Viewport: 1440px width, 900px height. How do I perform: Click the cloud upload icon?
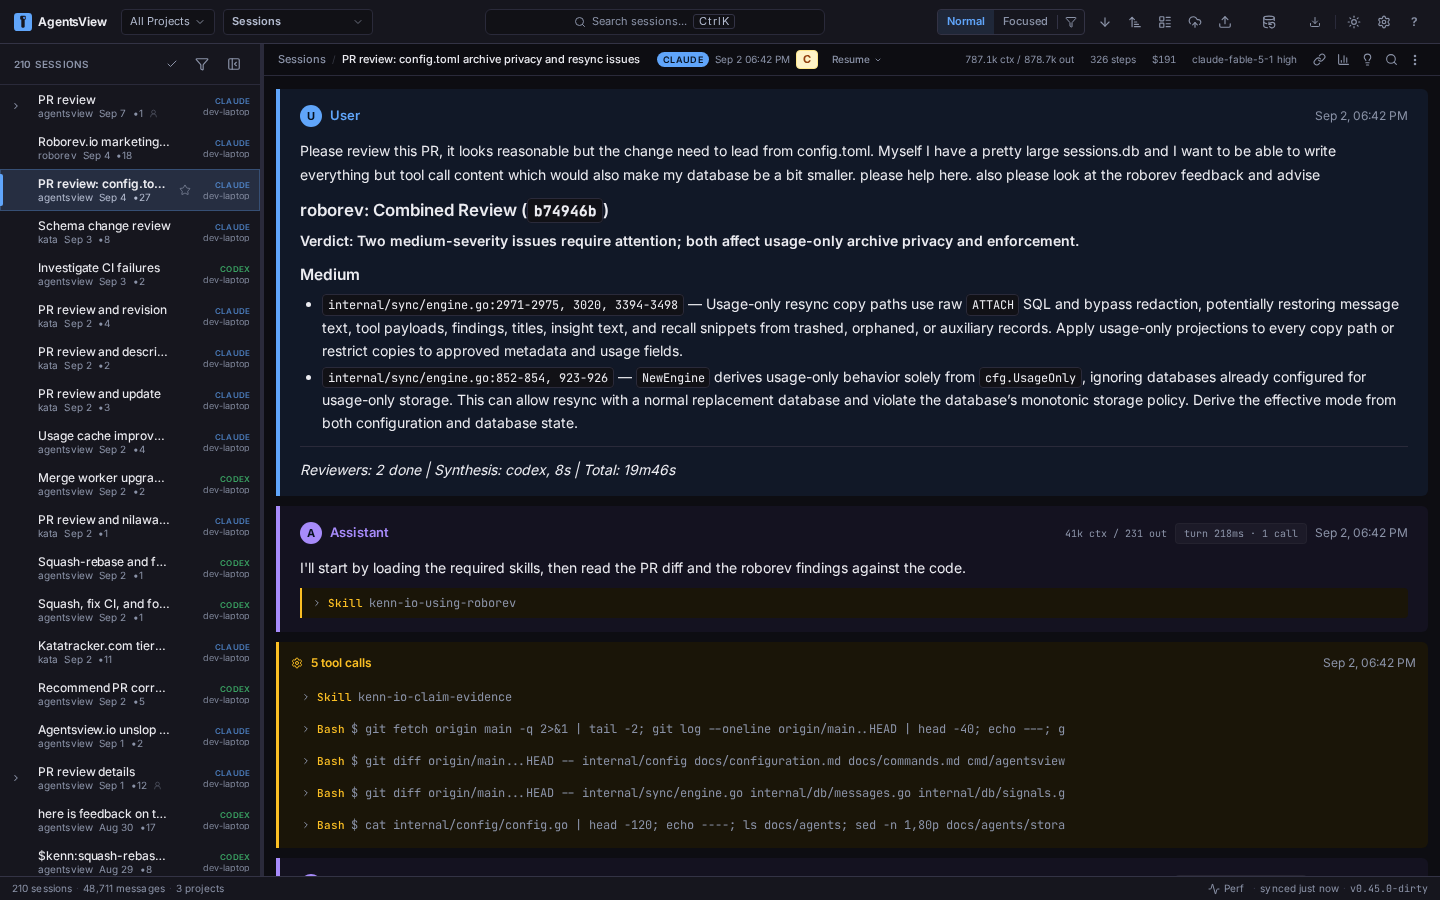(x=1195, y=21)
